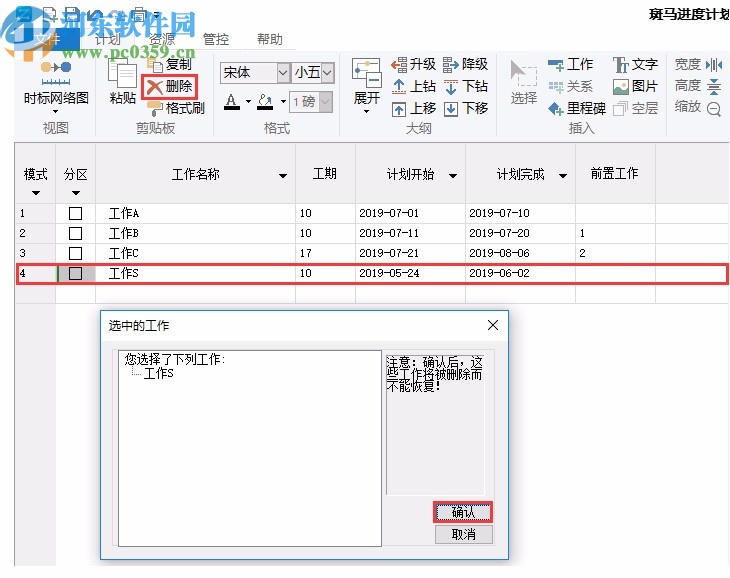The height and width of the screenshot is (578, 730).
Task: Adjust 高度 height icon
Action: 714,86
